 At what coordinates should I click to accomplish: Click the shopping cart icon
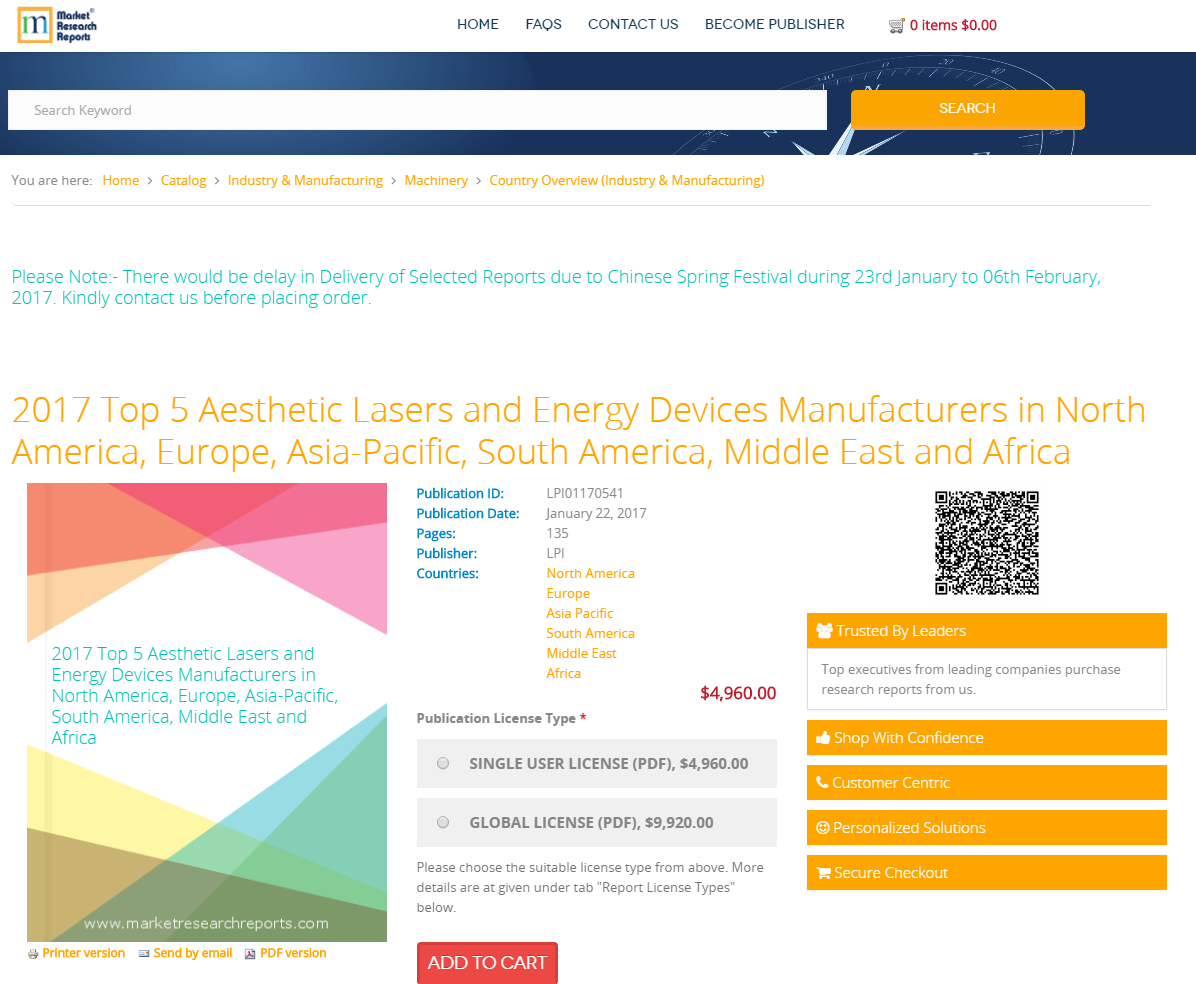(896, 26)
